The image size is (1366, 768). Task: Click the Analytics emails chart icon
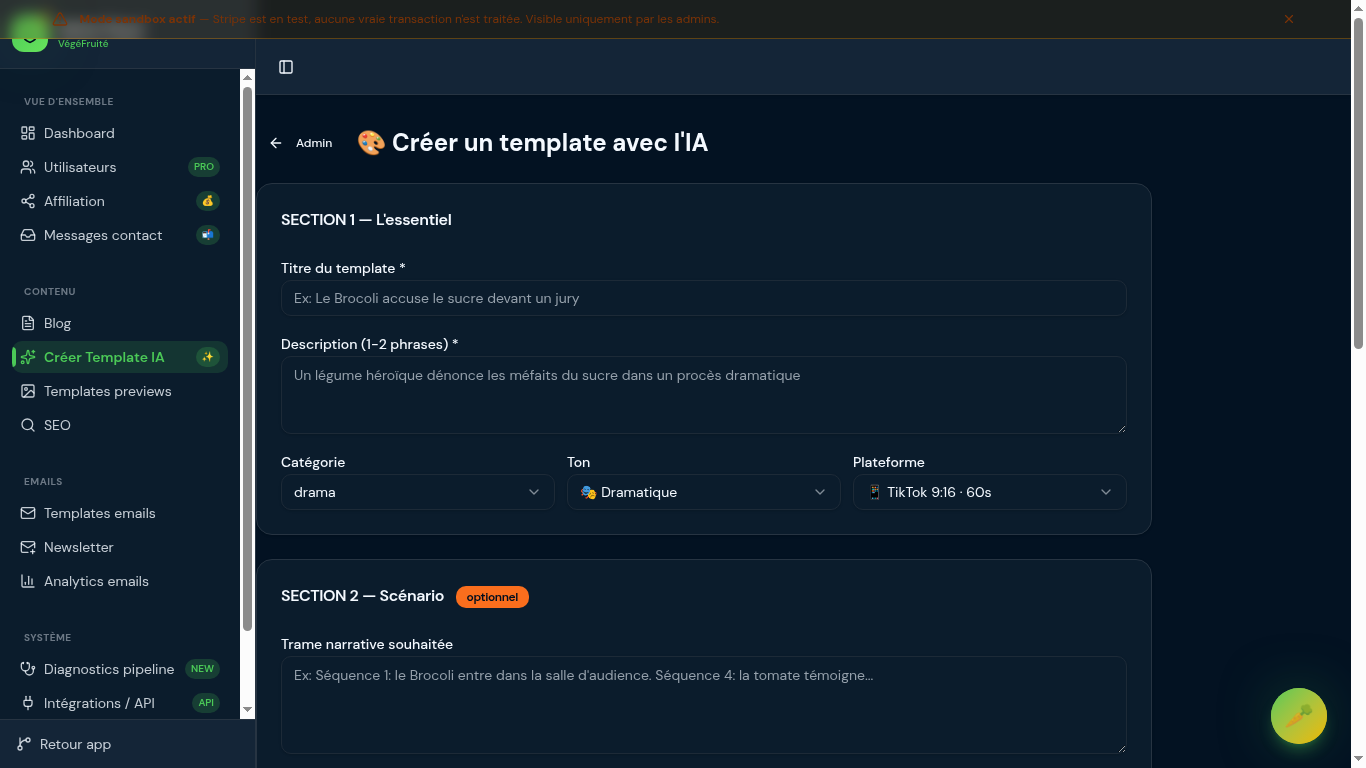pyautogui.click(x=28, y=581)
